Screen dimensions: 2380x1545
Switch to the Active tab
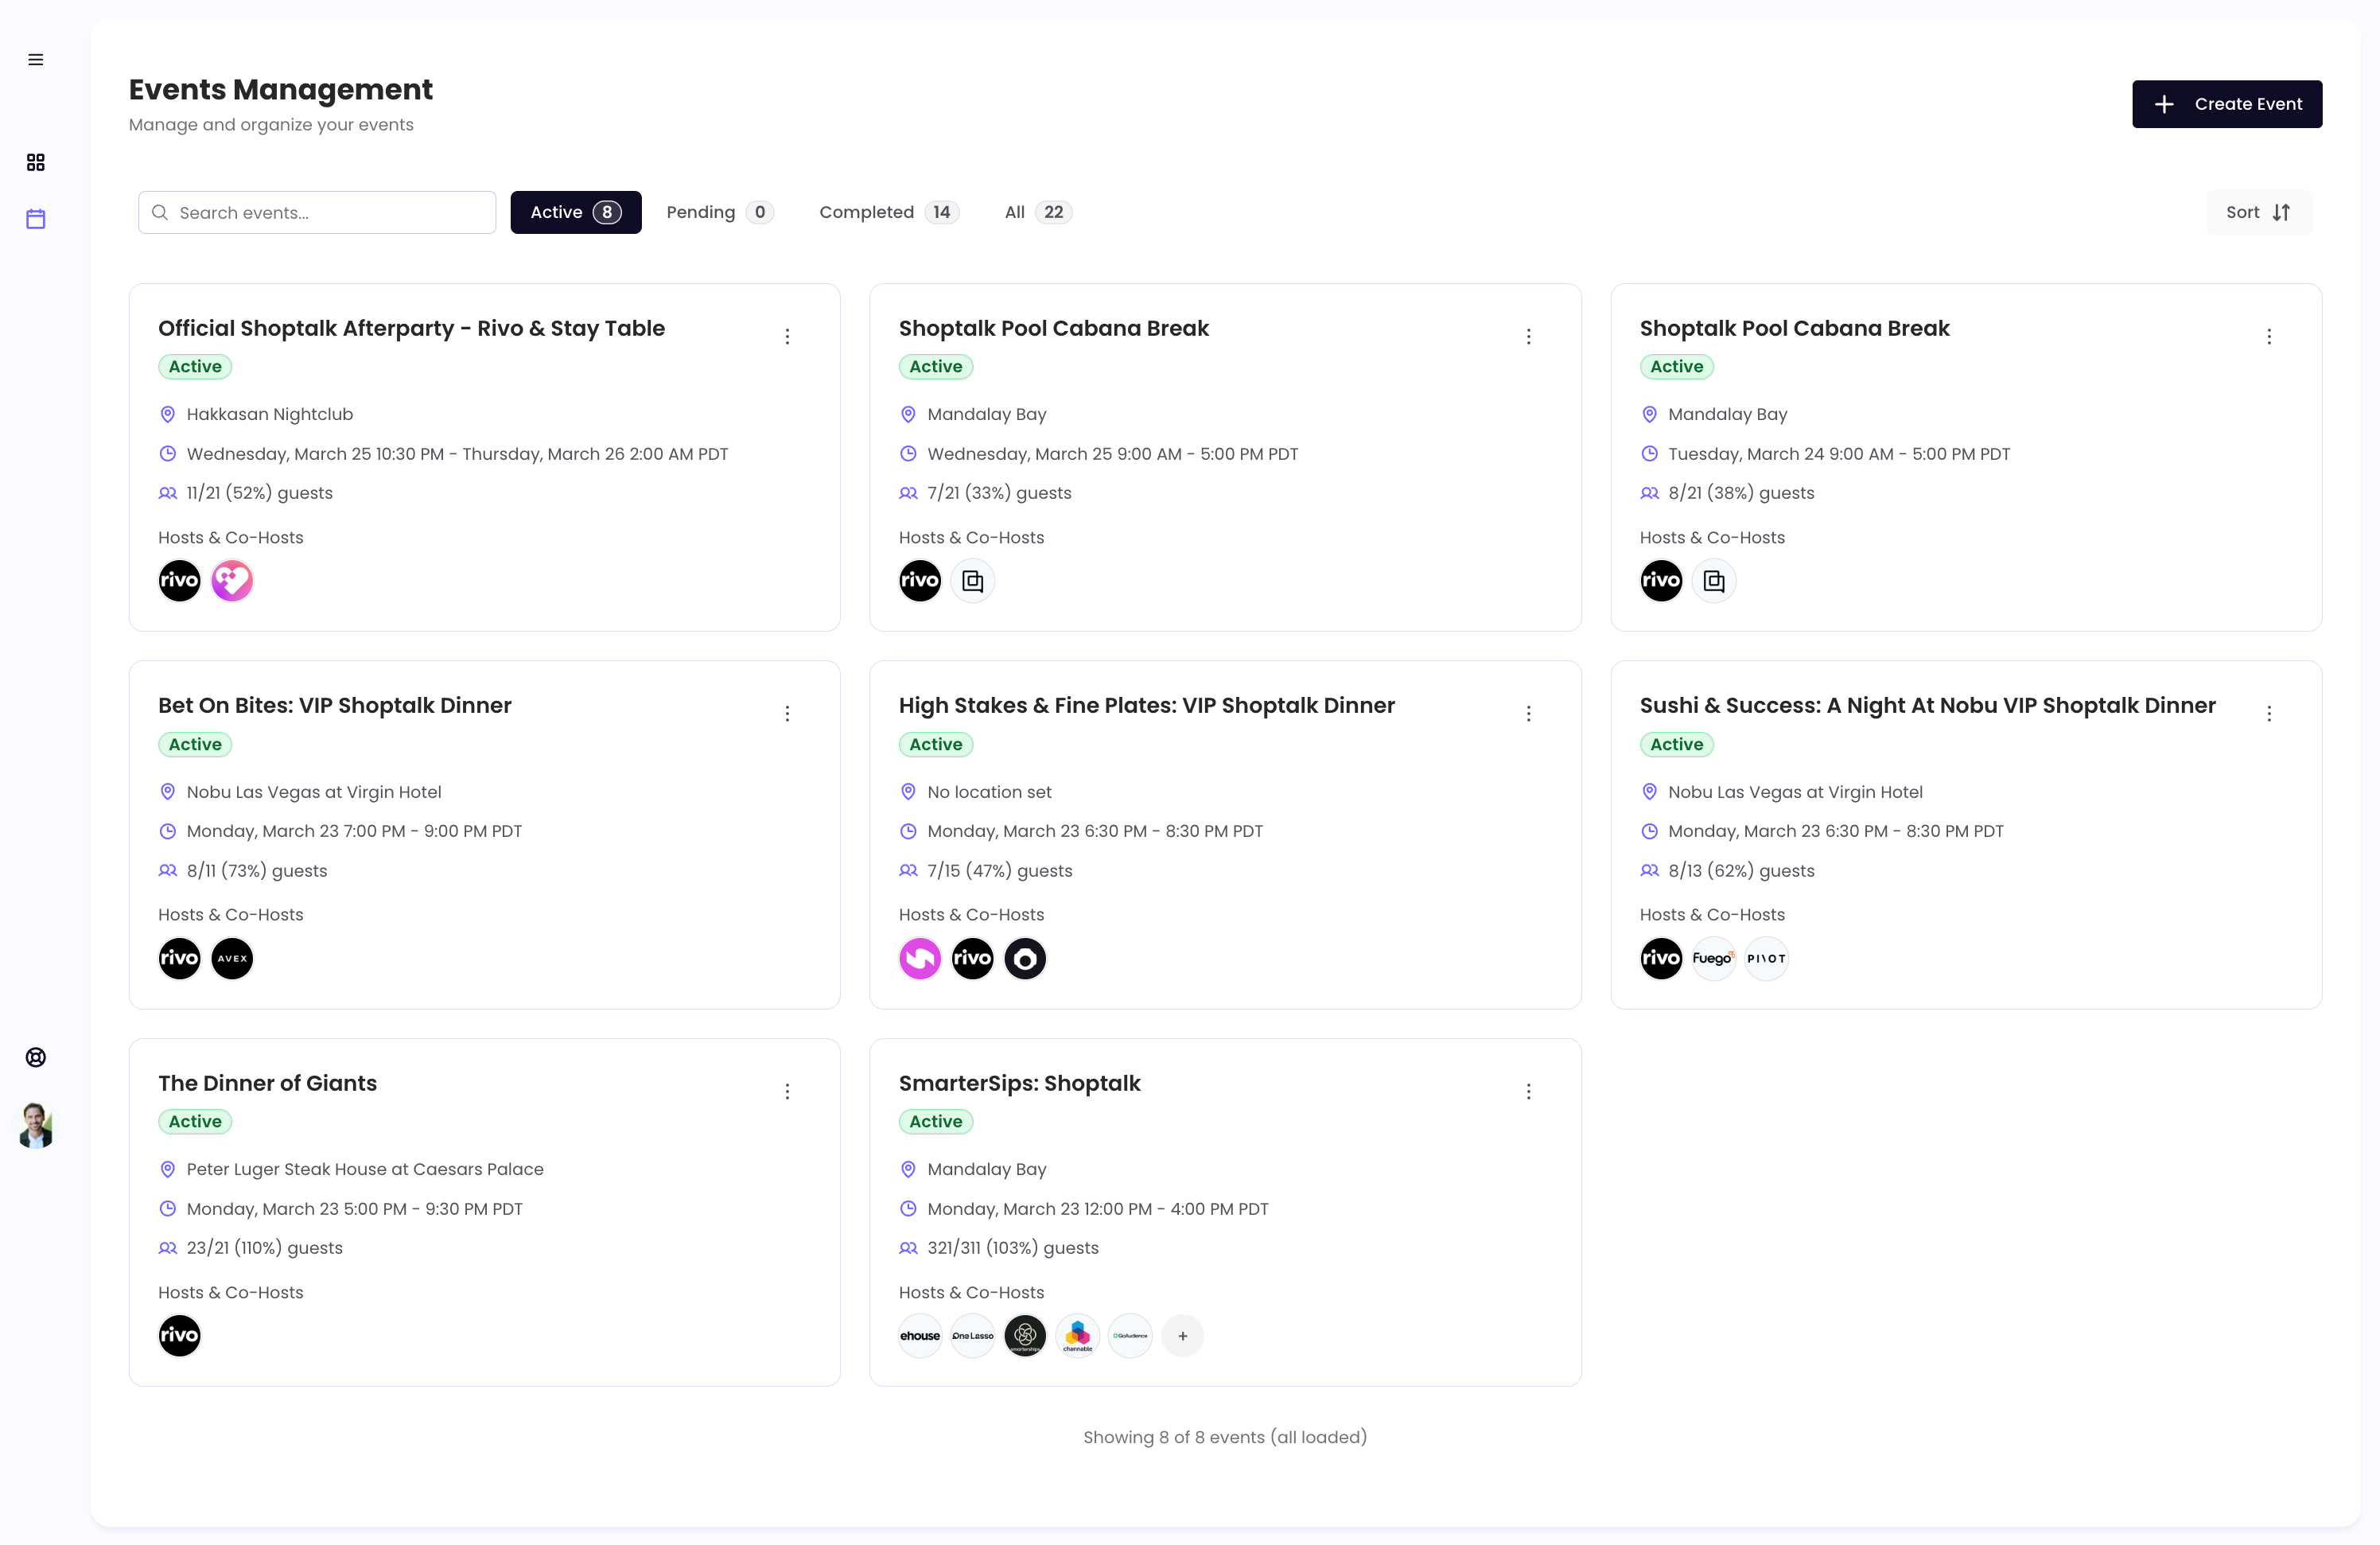pos(576,212)
